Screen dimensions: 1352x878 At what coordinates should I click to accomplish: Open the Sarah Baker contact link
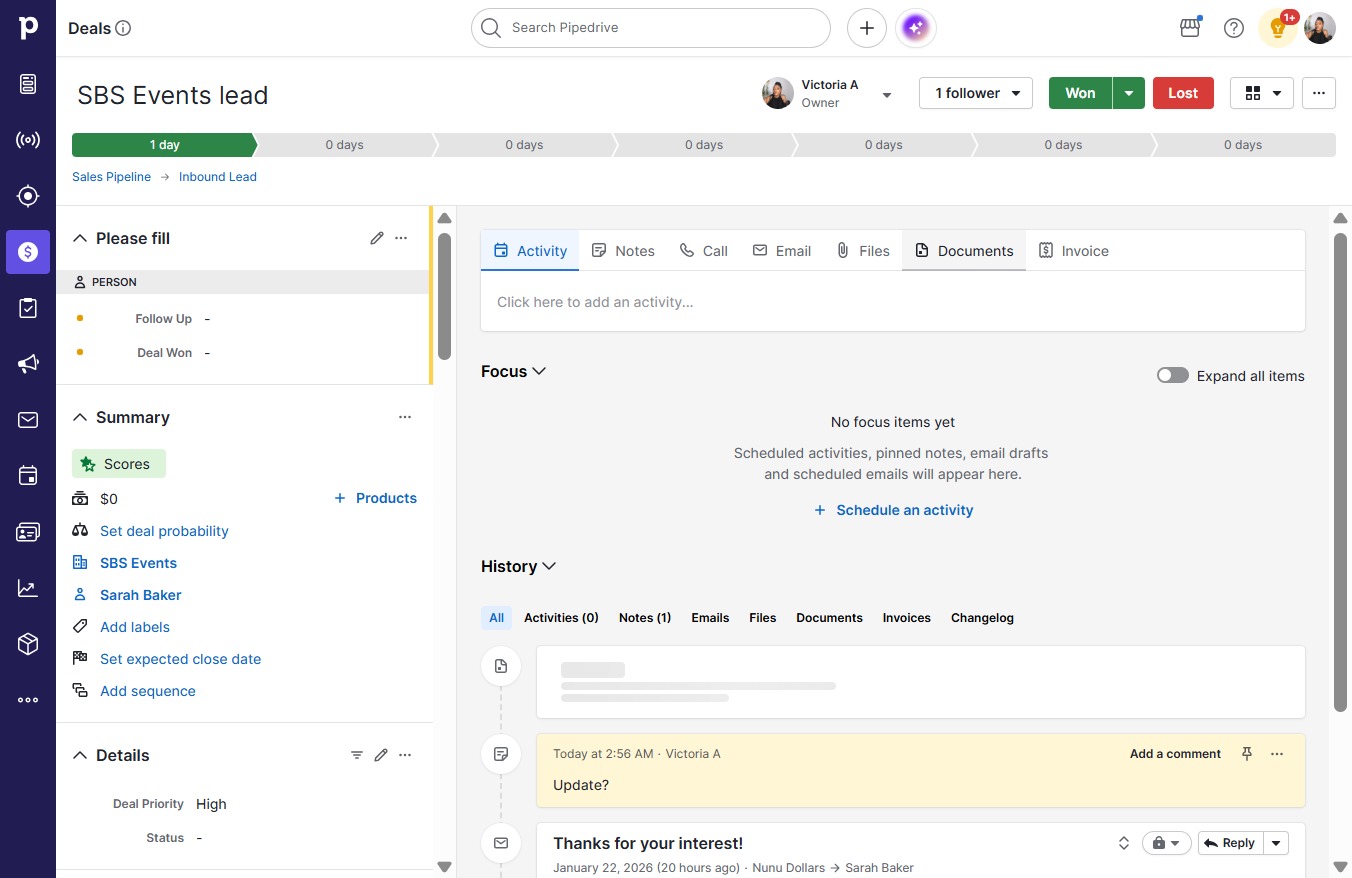tap(141, 595)
